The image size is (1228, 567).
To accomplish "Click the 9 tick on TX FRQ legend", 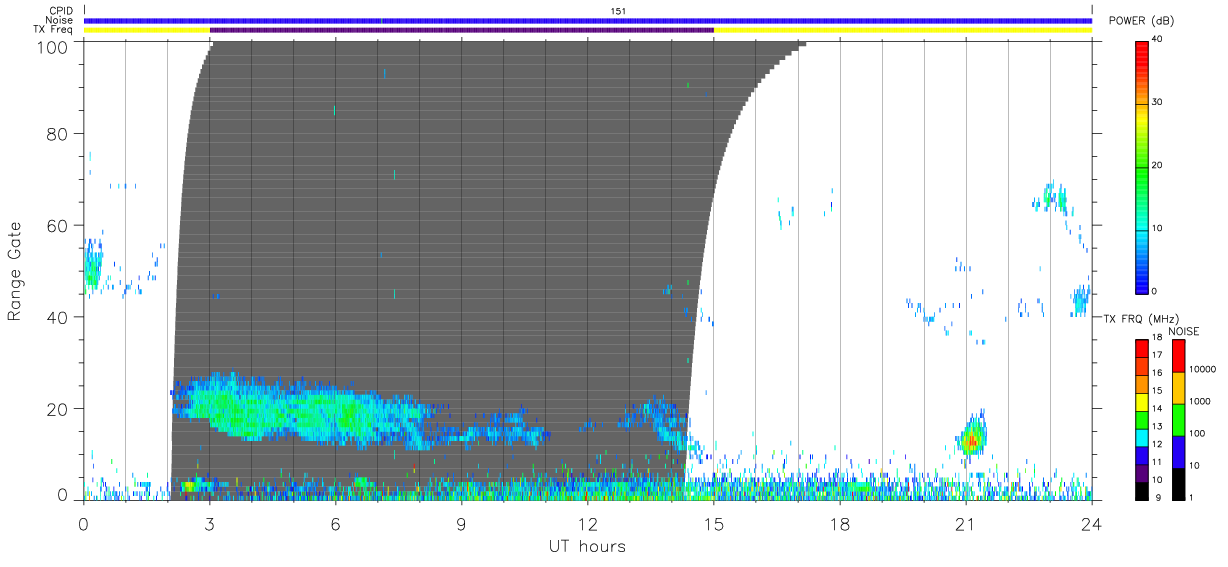I will [x=1156, y=498].
